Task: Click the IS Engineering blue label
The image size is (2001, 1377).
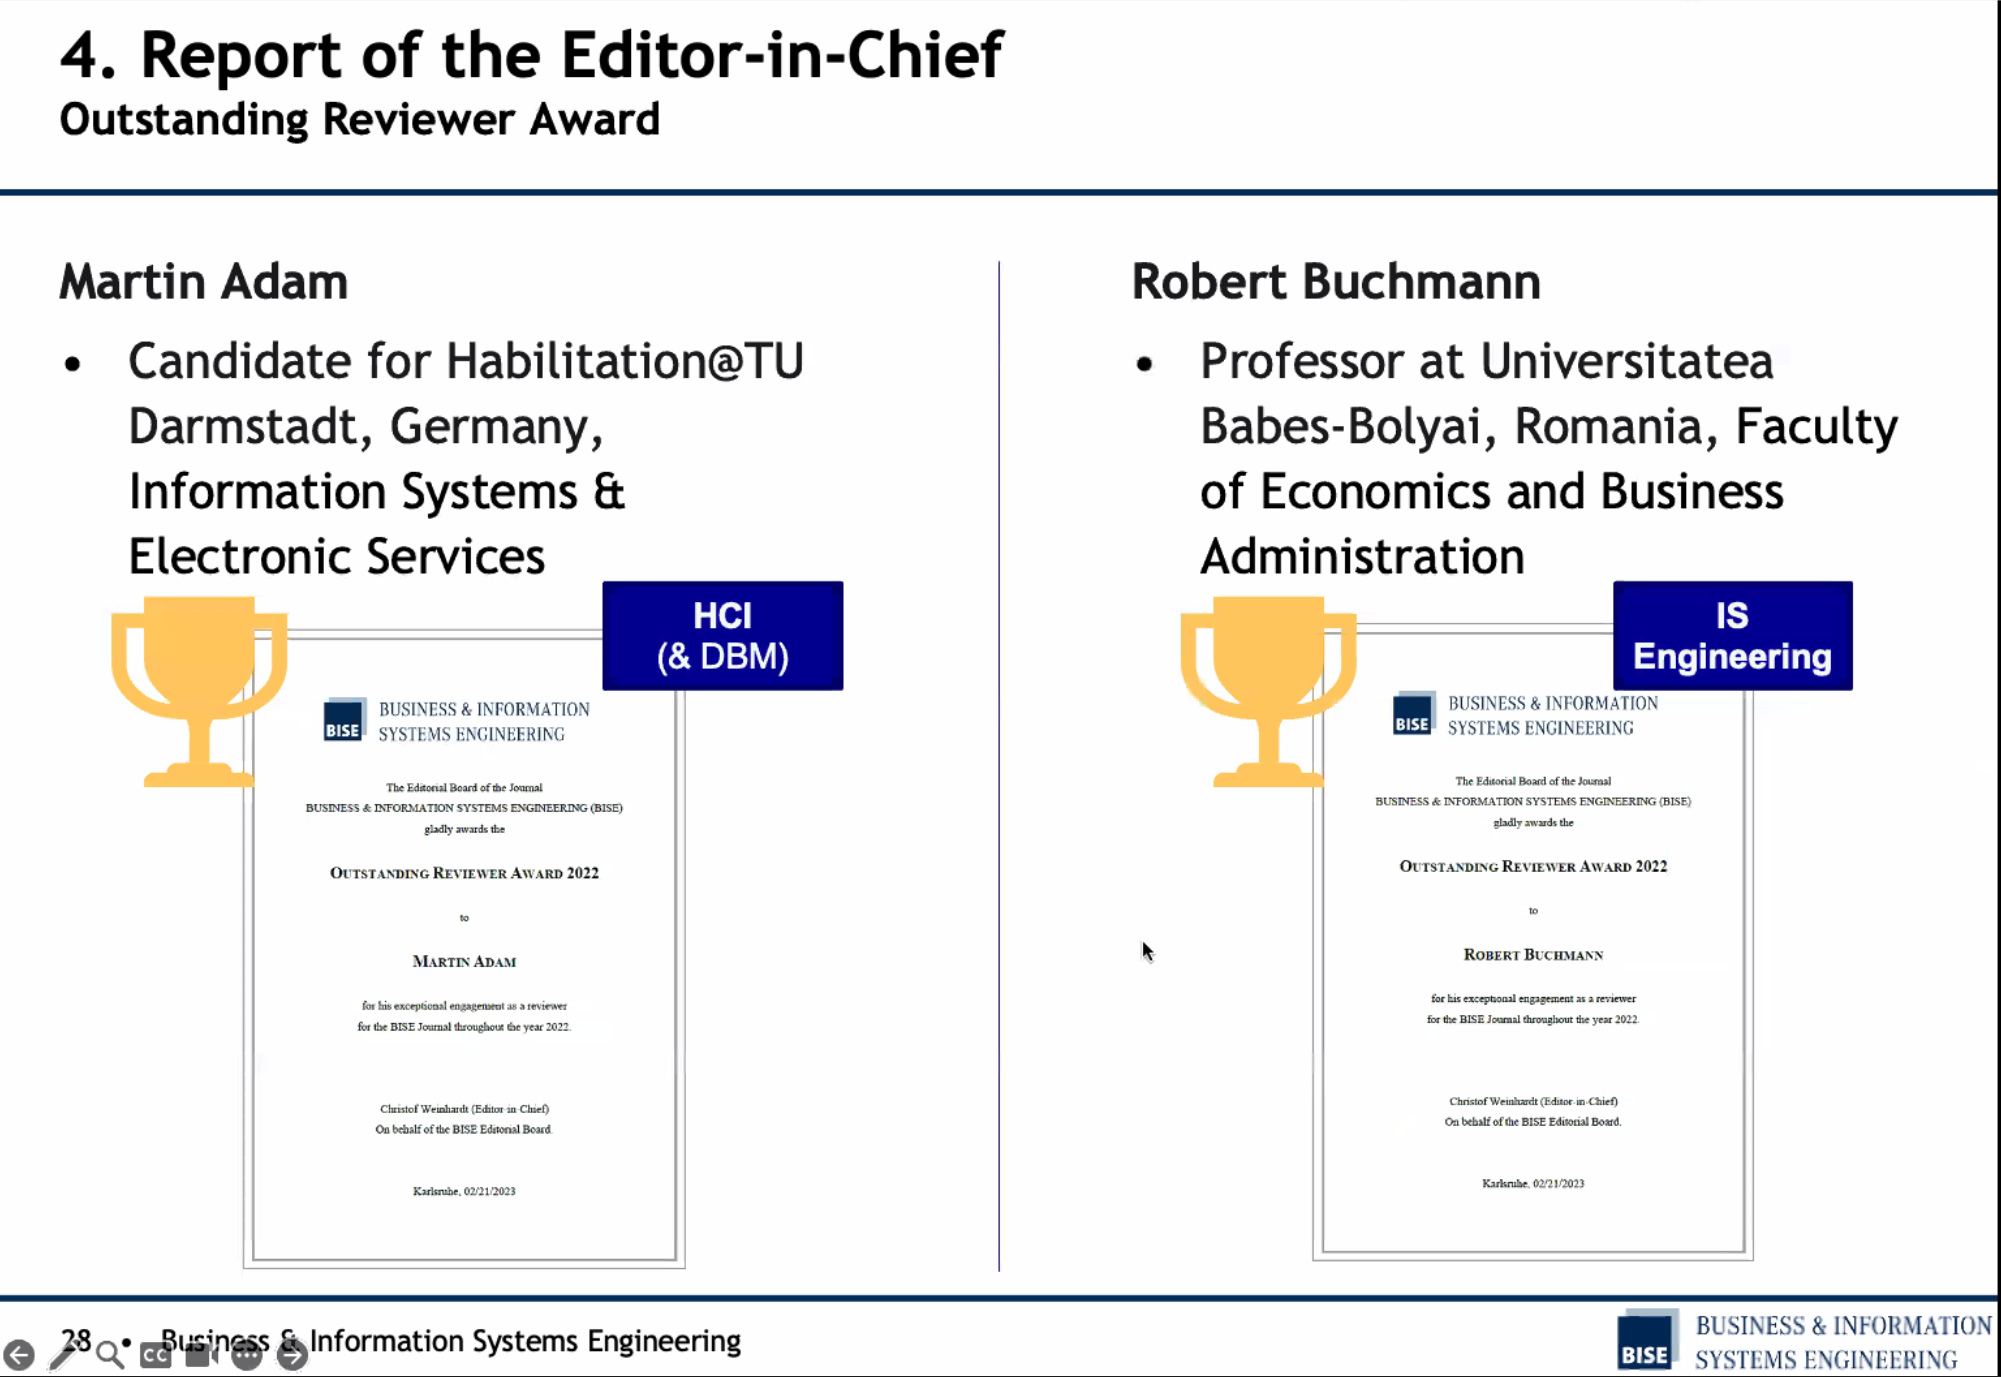Action: pos(1732,636)
